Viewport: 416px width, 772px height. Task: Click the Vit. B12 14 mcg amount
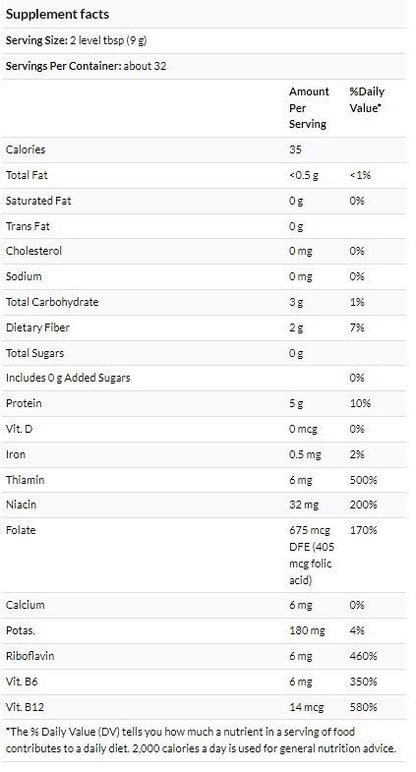point(307,708)
